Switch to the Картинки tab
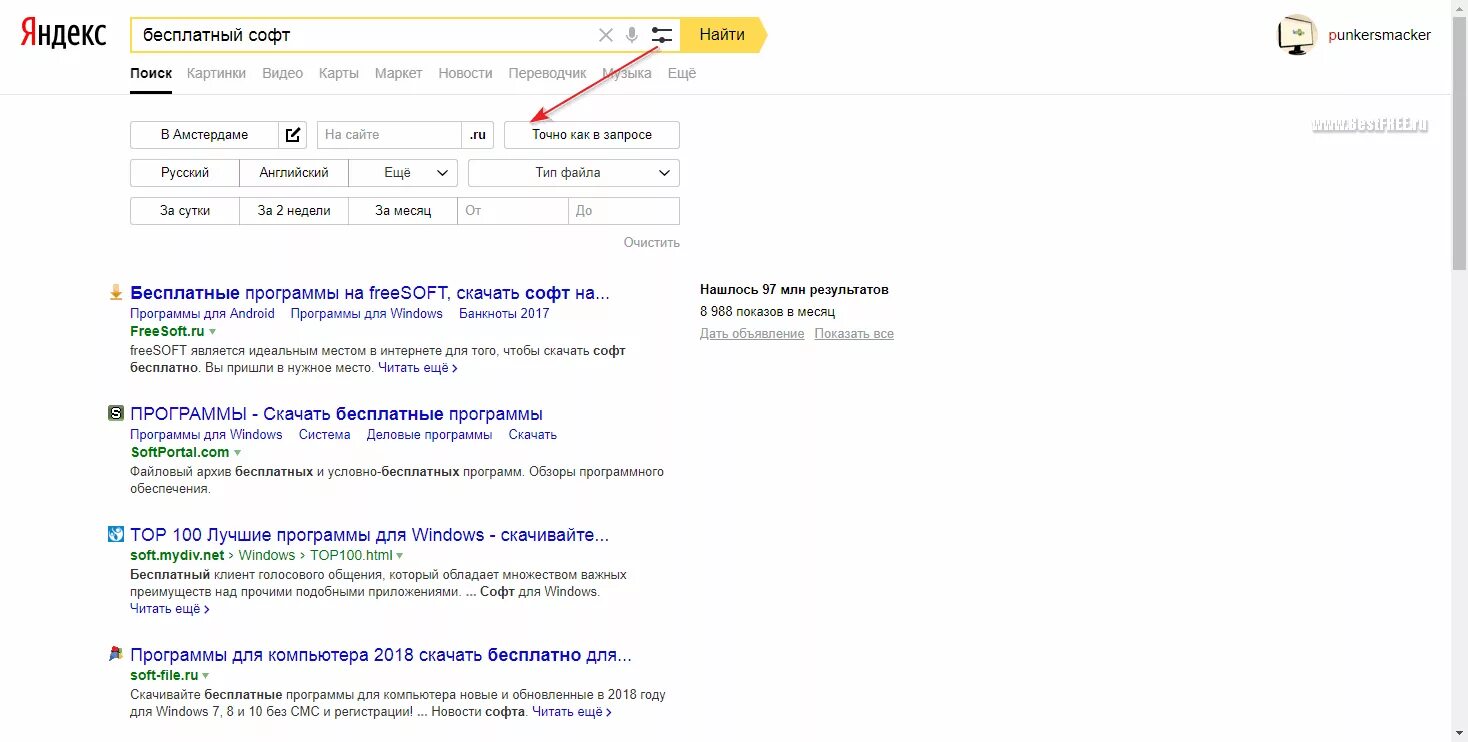 point(216,73)
